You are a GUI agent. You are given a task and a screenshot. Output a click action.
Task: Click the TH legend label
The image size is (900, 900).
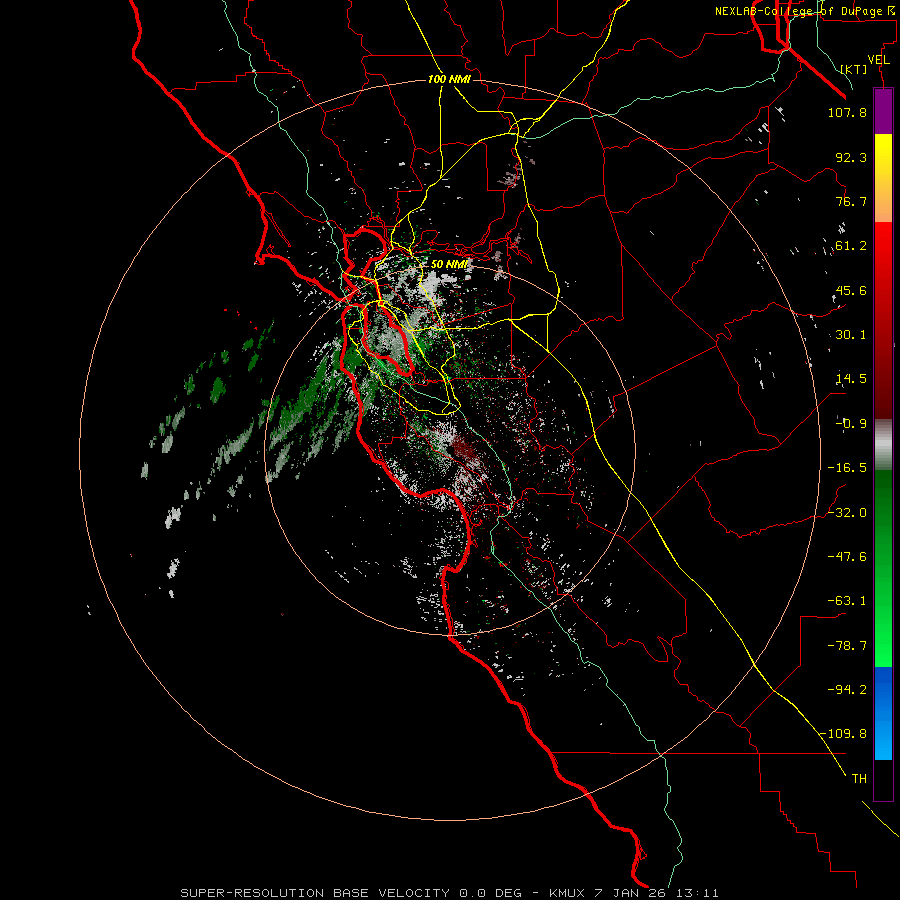coord(859,779)
